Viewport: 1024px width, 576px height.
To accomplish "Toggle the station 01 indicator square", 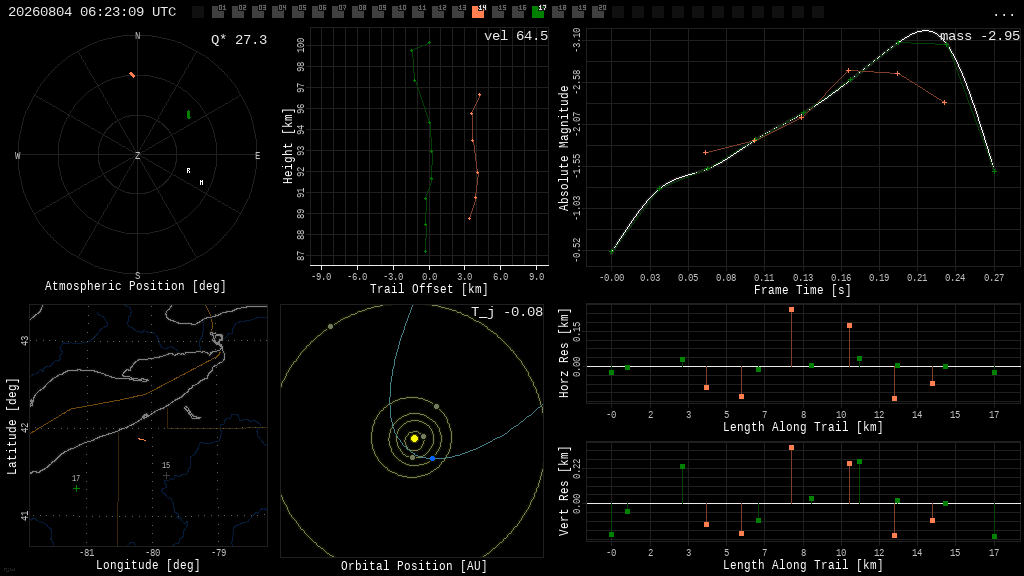I will [x=218, y=12].
